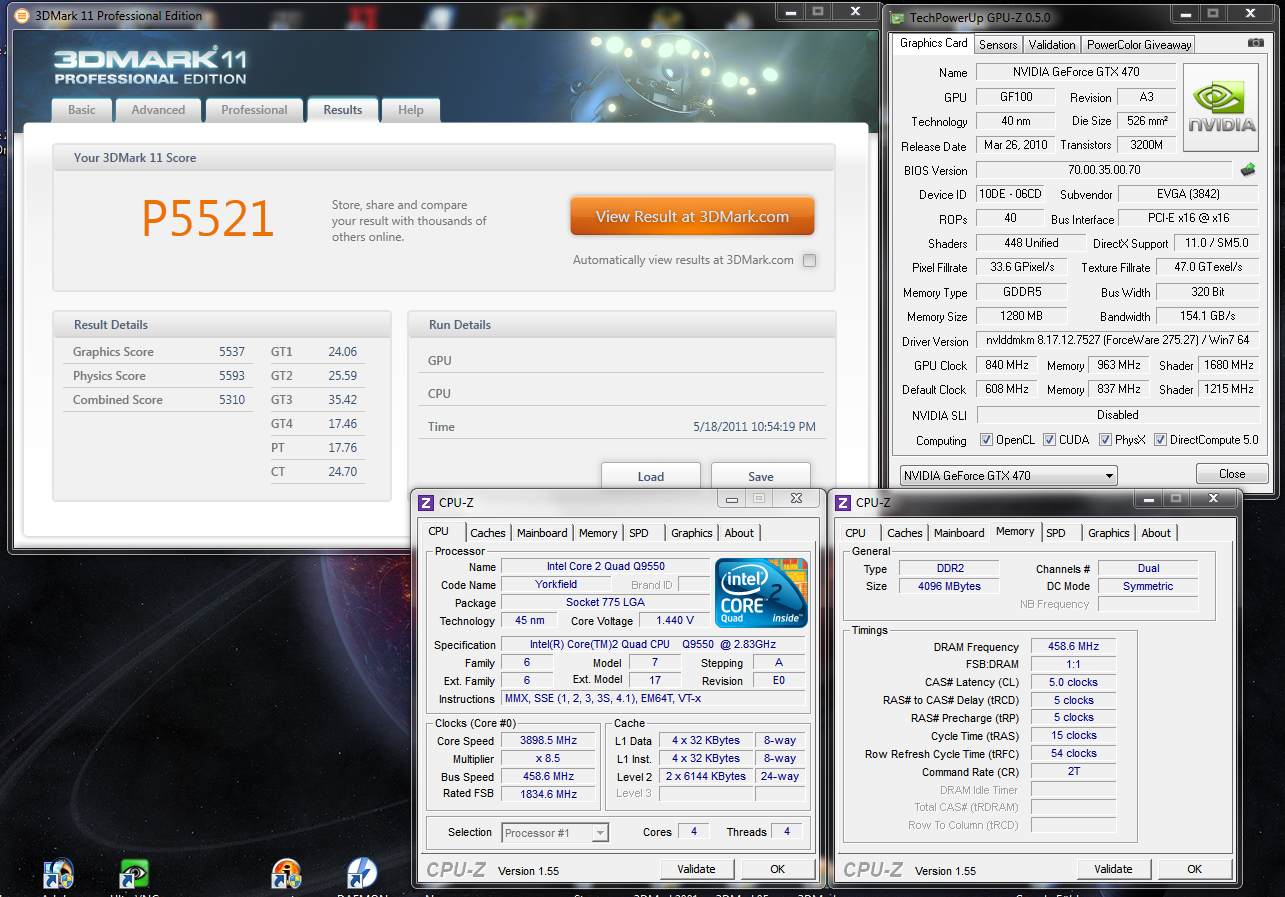The image size is (1285, 897).
Task: Open the orange info-globe desktop shortcut
Action: point(286,875)
